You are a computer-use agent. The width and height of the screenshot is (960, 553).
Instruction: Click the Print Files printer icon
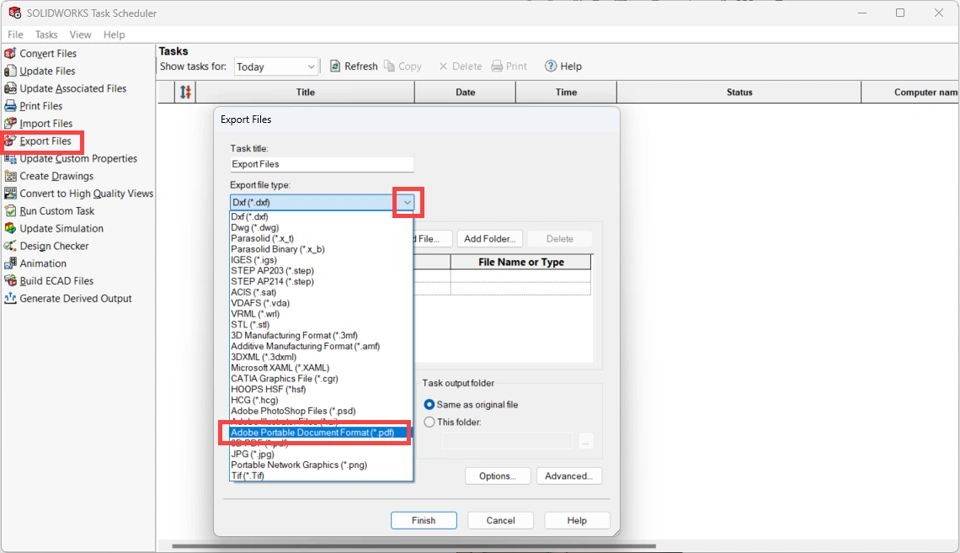click(10, 106)
